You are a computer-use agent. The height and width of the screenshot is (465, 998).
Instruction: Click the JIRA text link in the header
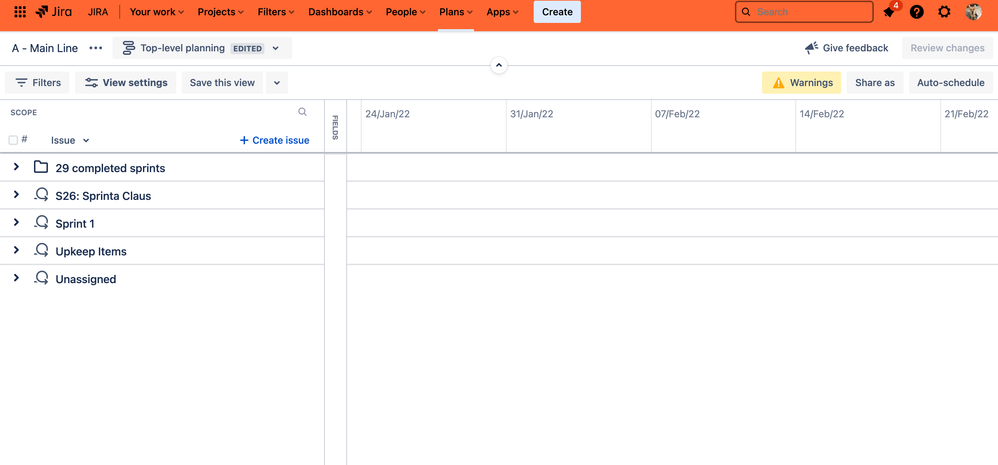click(x=97, y=11)
